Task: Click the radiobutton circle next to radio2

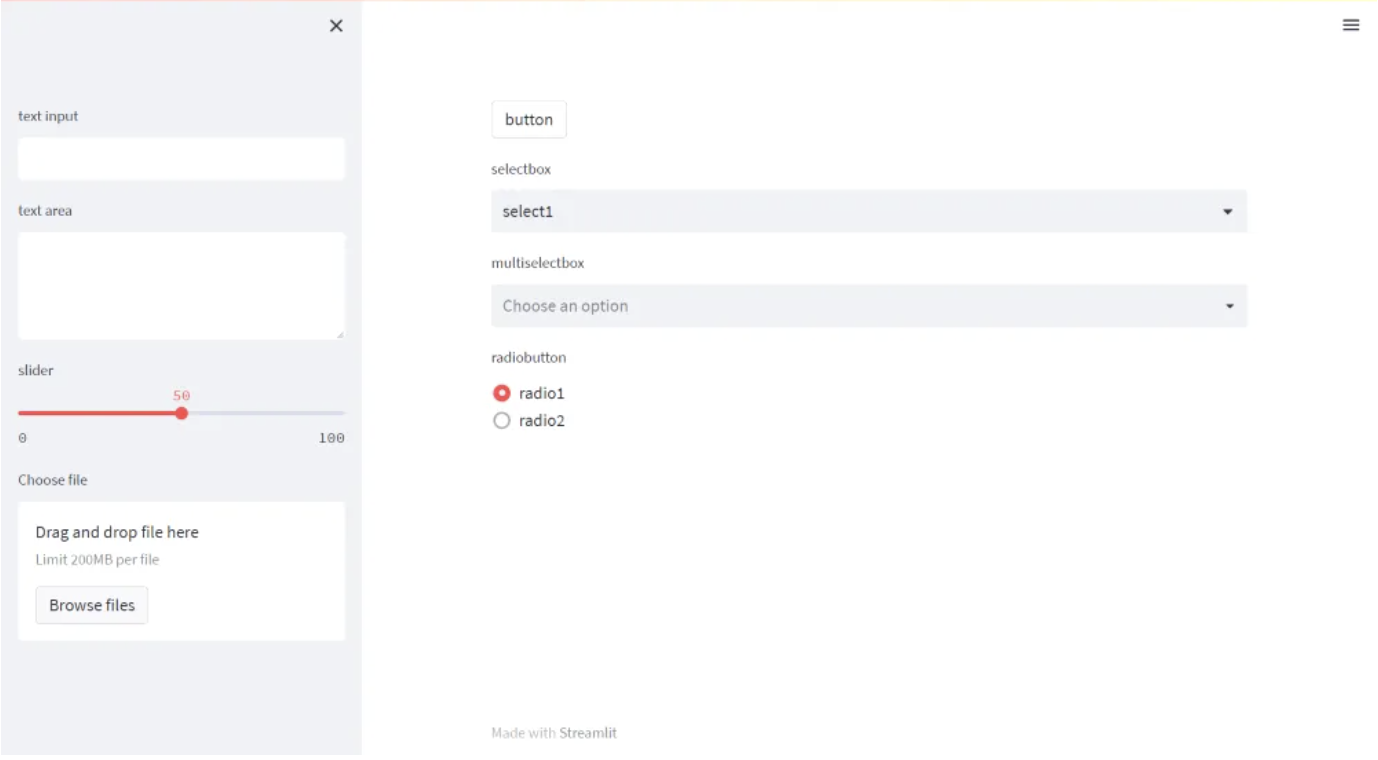Action: (x=502, y=420)
